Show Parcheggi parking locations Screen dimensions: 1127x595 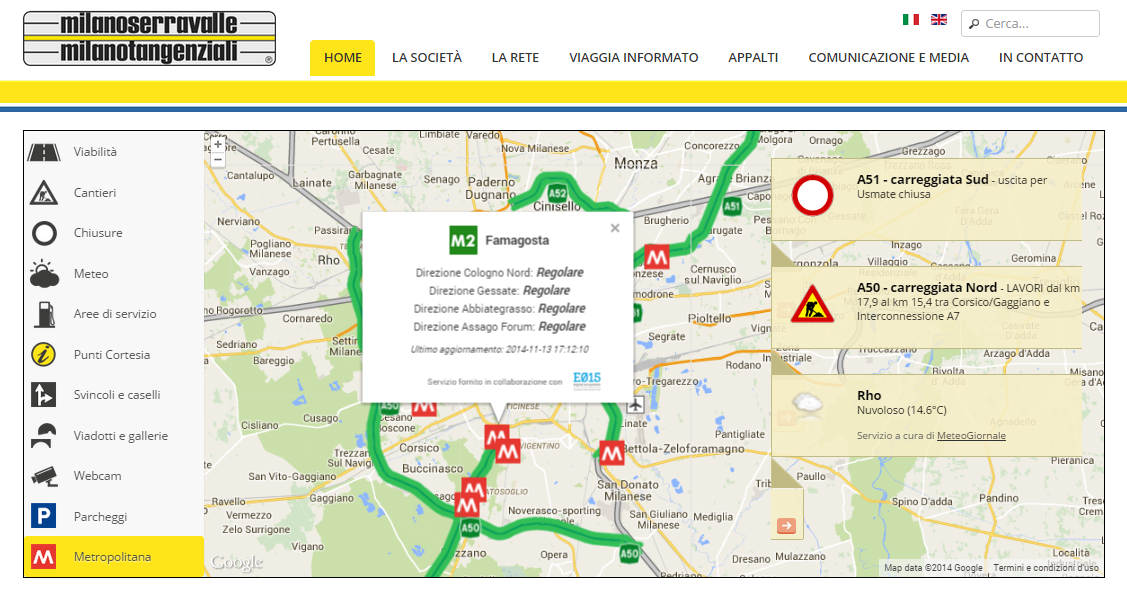(43, 516)
